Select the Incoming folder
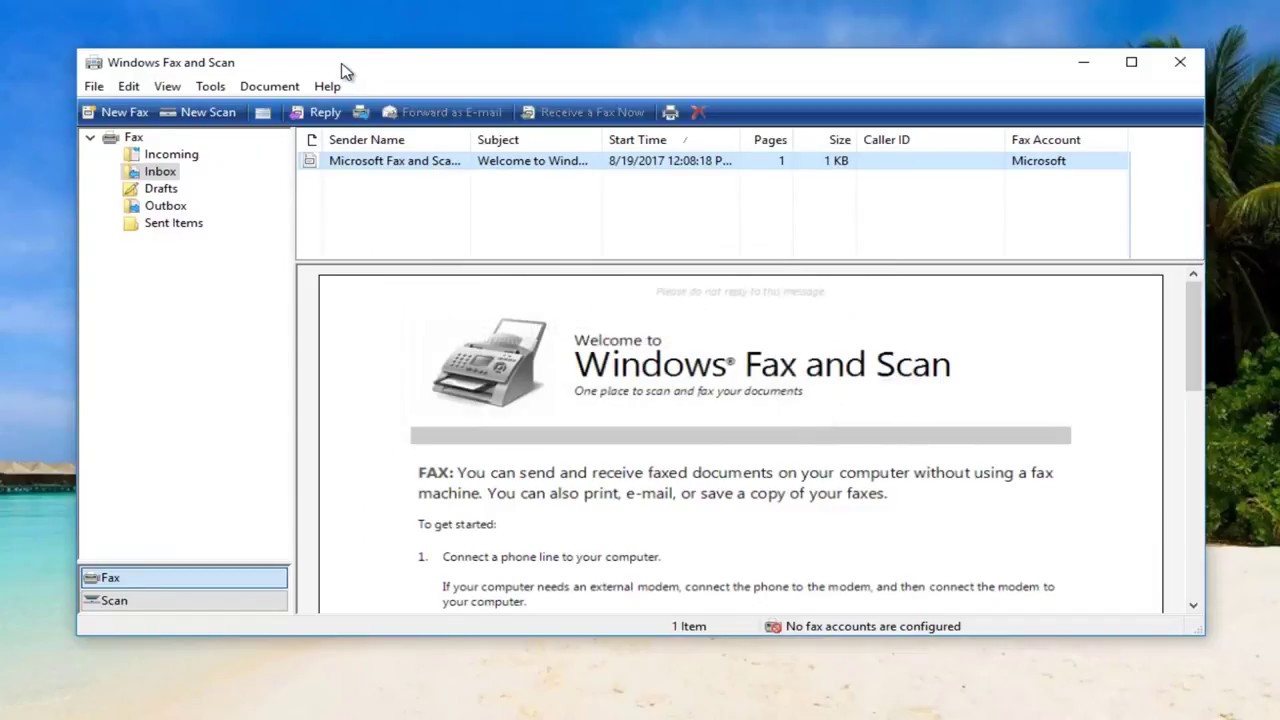The height and width of the screenshot is (720, 1280). coord(161,154)
